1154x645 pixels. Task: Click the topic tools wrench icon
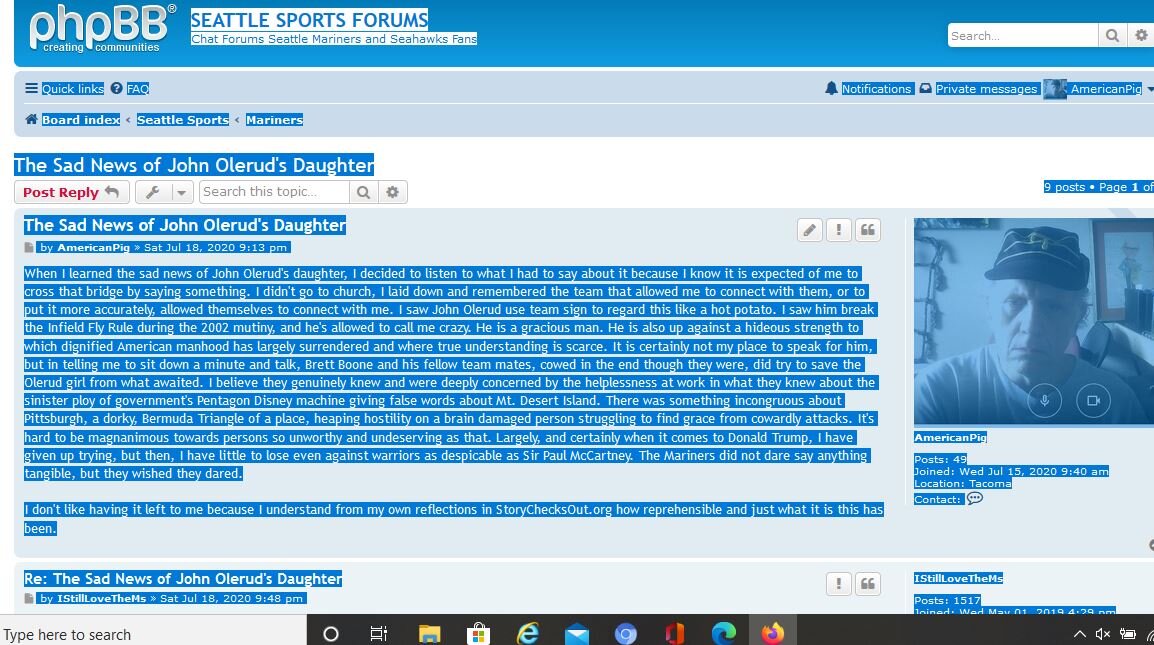coord(153,192)
